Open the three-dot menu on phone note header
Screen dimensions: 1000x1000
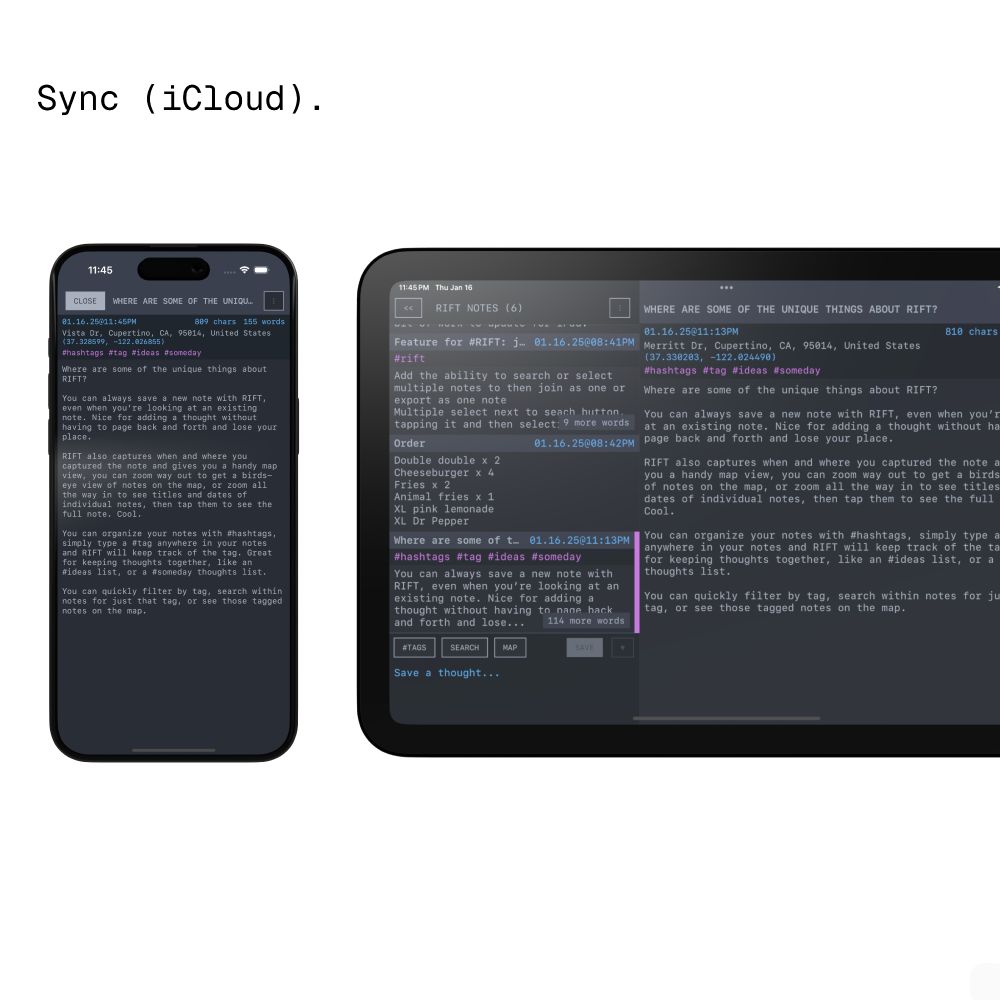[274, 301]
